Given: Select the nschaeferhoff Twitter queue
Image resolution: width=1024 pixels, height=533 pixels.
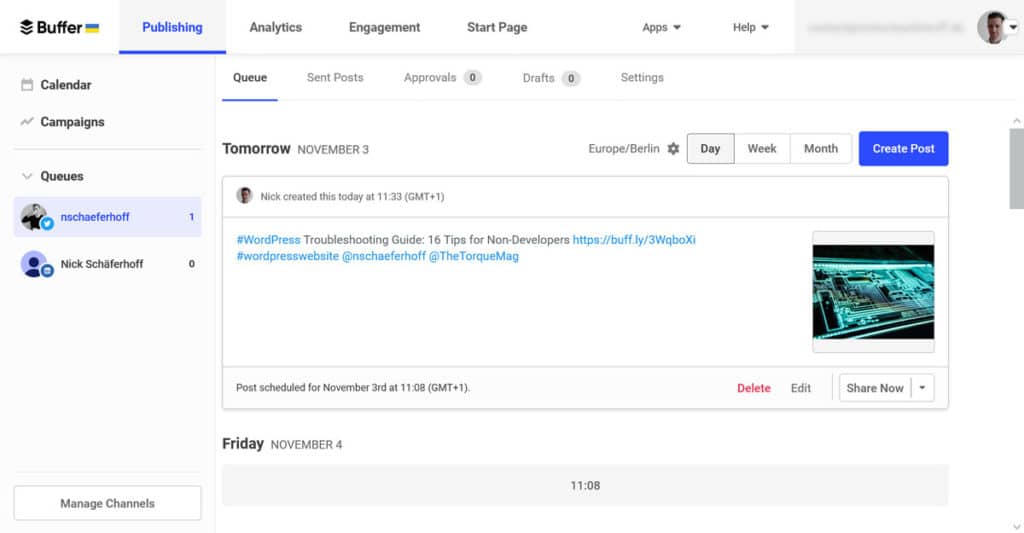Looking at the screenshot, I should point(108,217).
